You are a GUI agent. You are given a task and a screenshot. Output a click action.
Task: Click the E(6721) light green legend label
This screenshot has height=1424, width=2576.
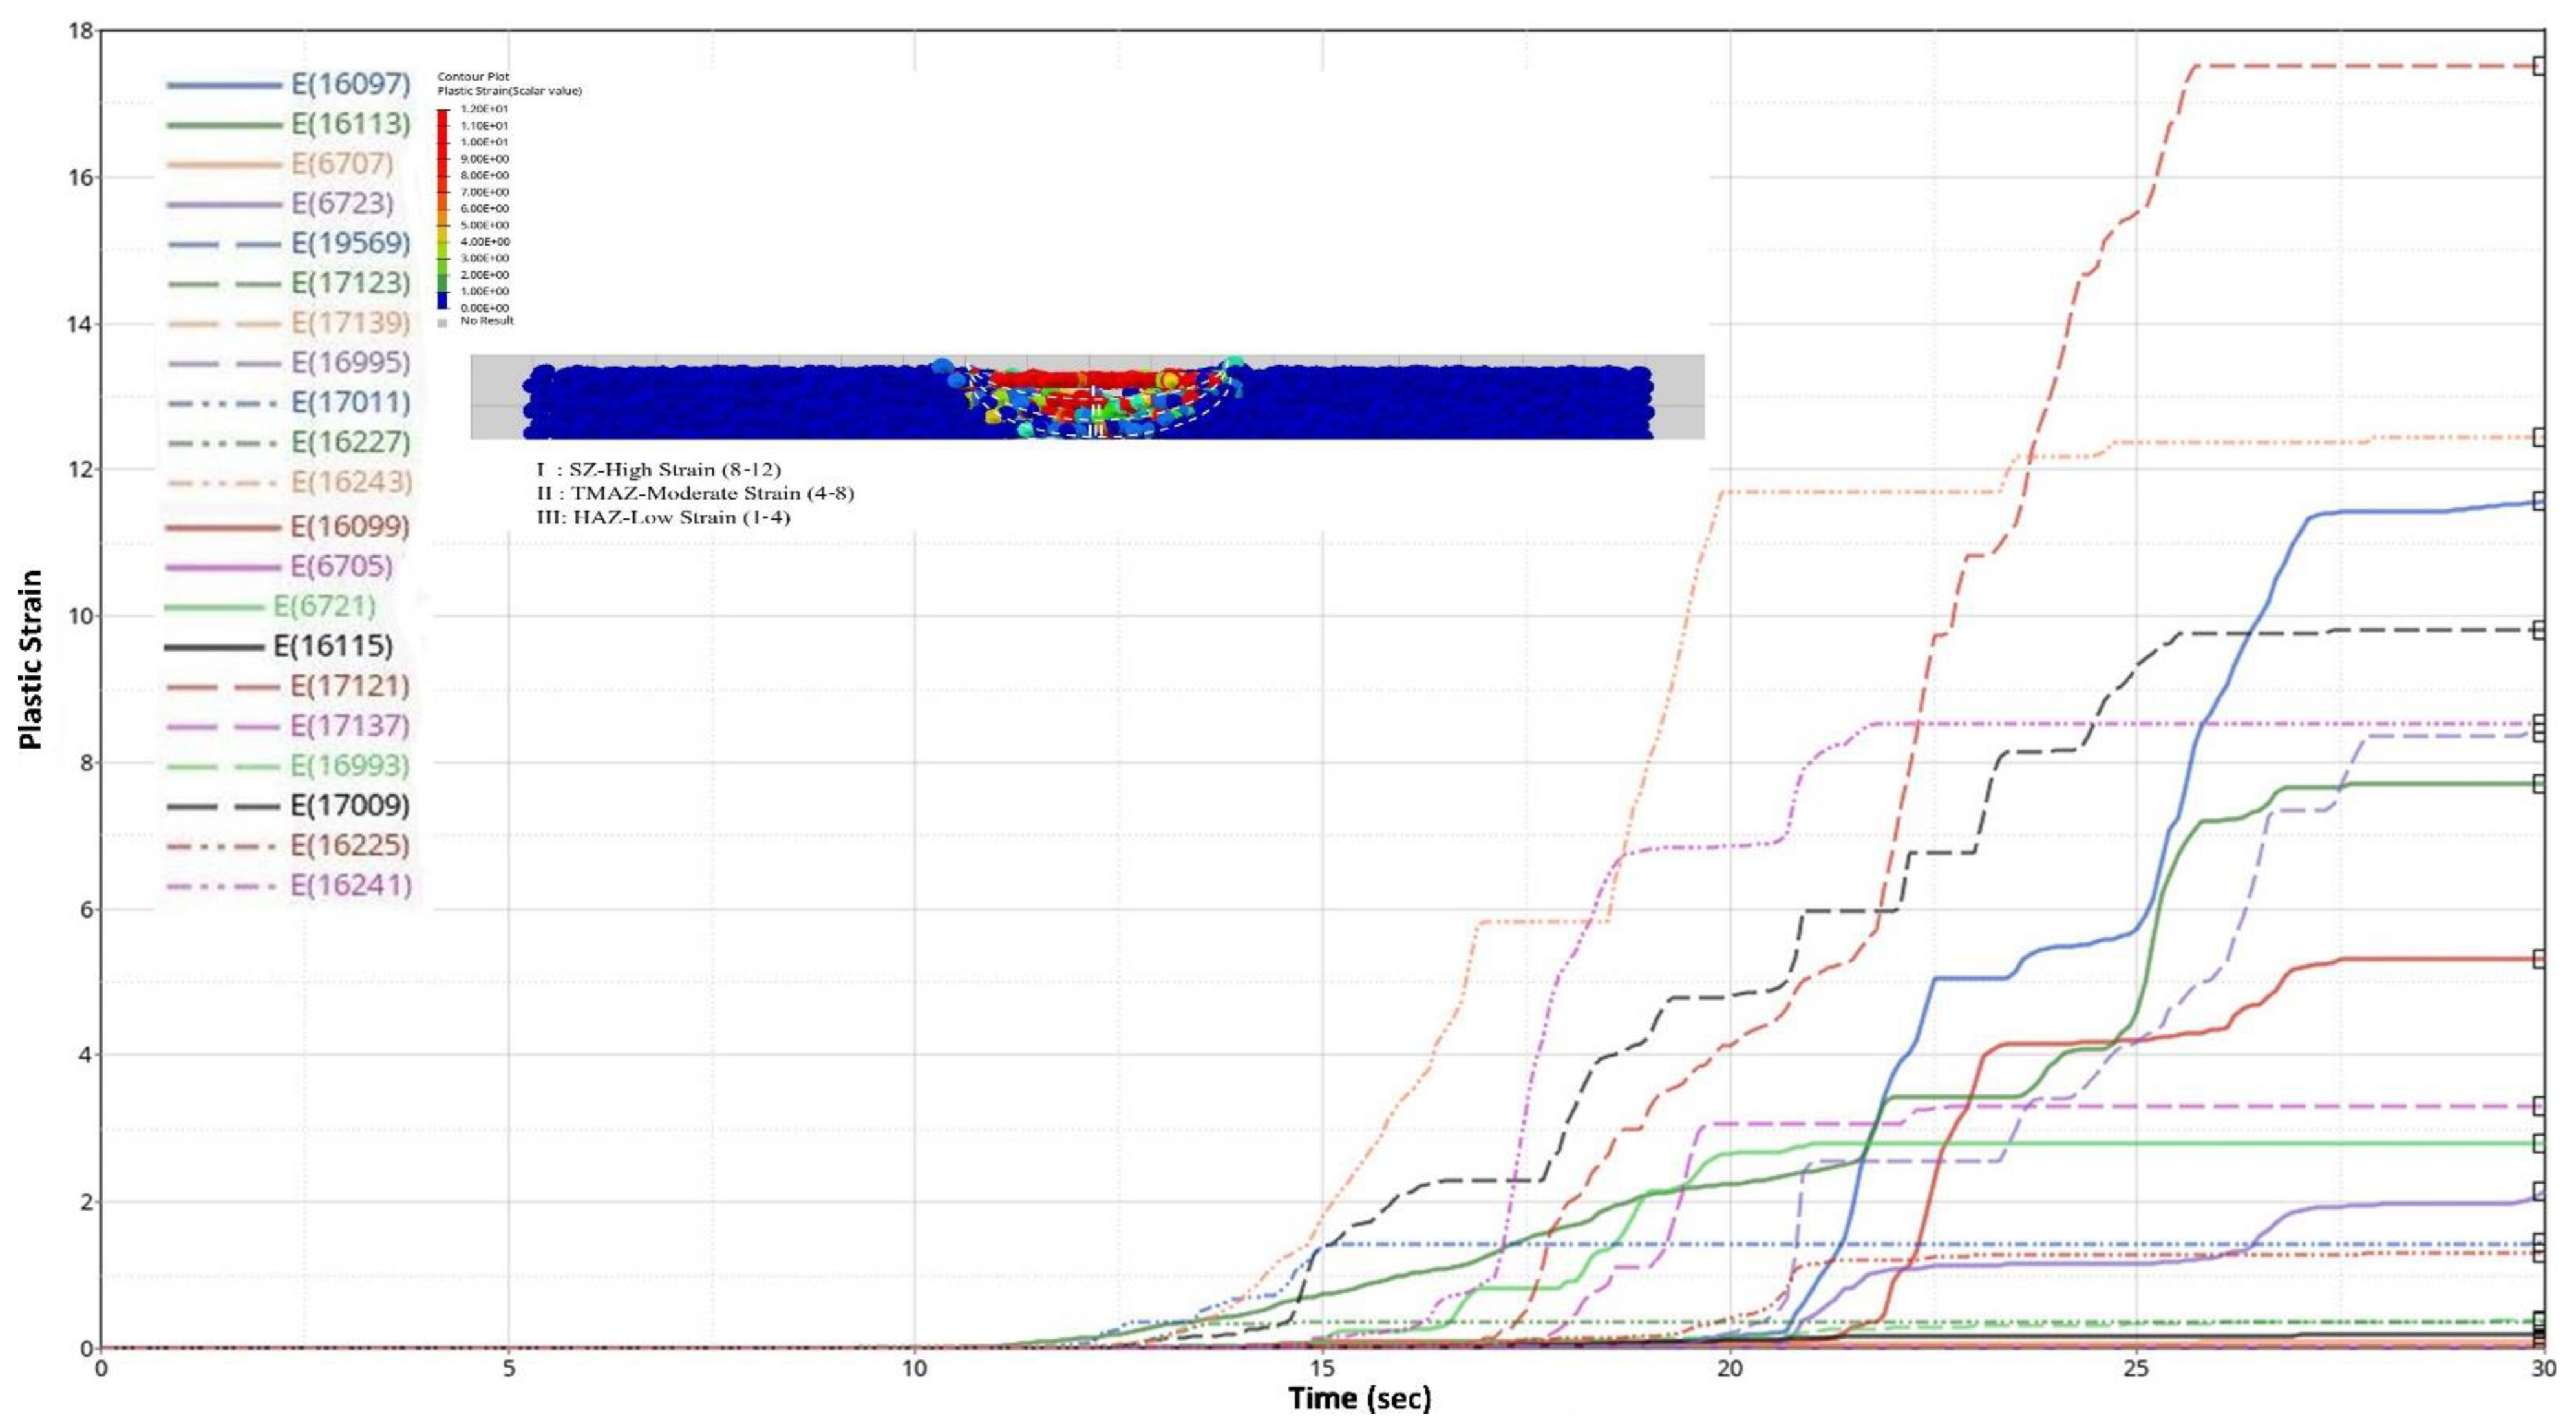click(325, 606)
